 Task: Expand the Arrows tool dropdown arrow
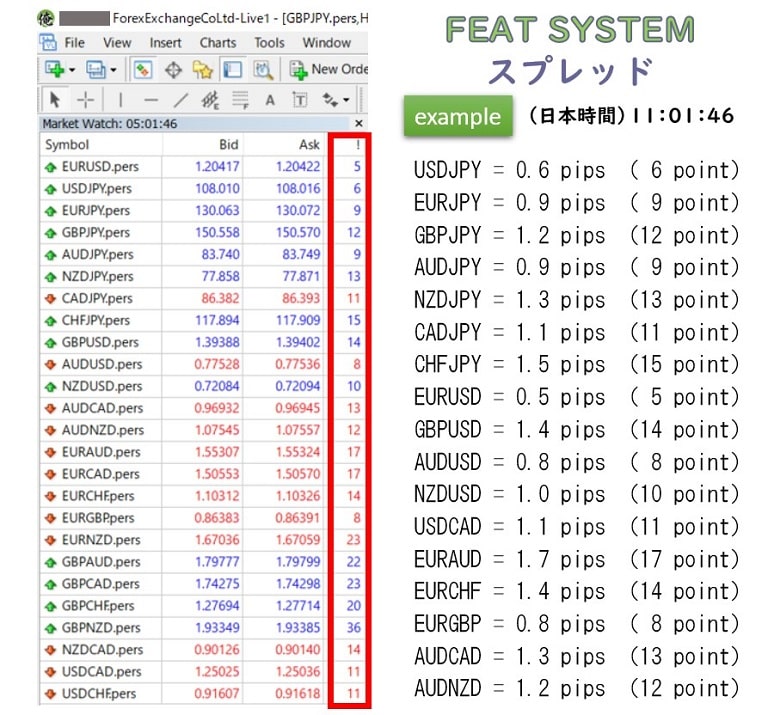click(346, 100)
